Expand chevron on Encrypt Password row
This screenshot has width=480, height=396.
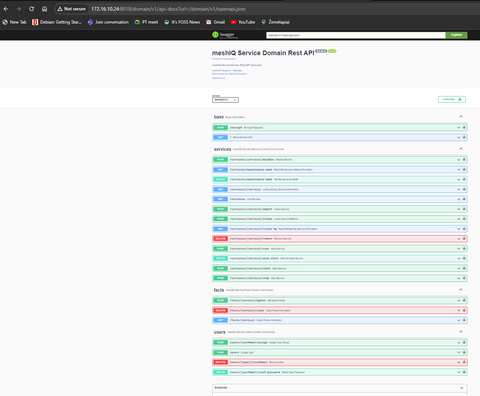click(x=459, y=127)
